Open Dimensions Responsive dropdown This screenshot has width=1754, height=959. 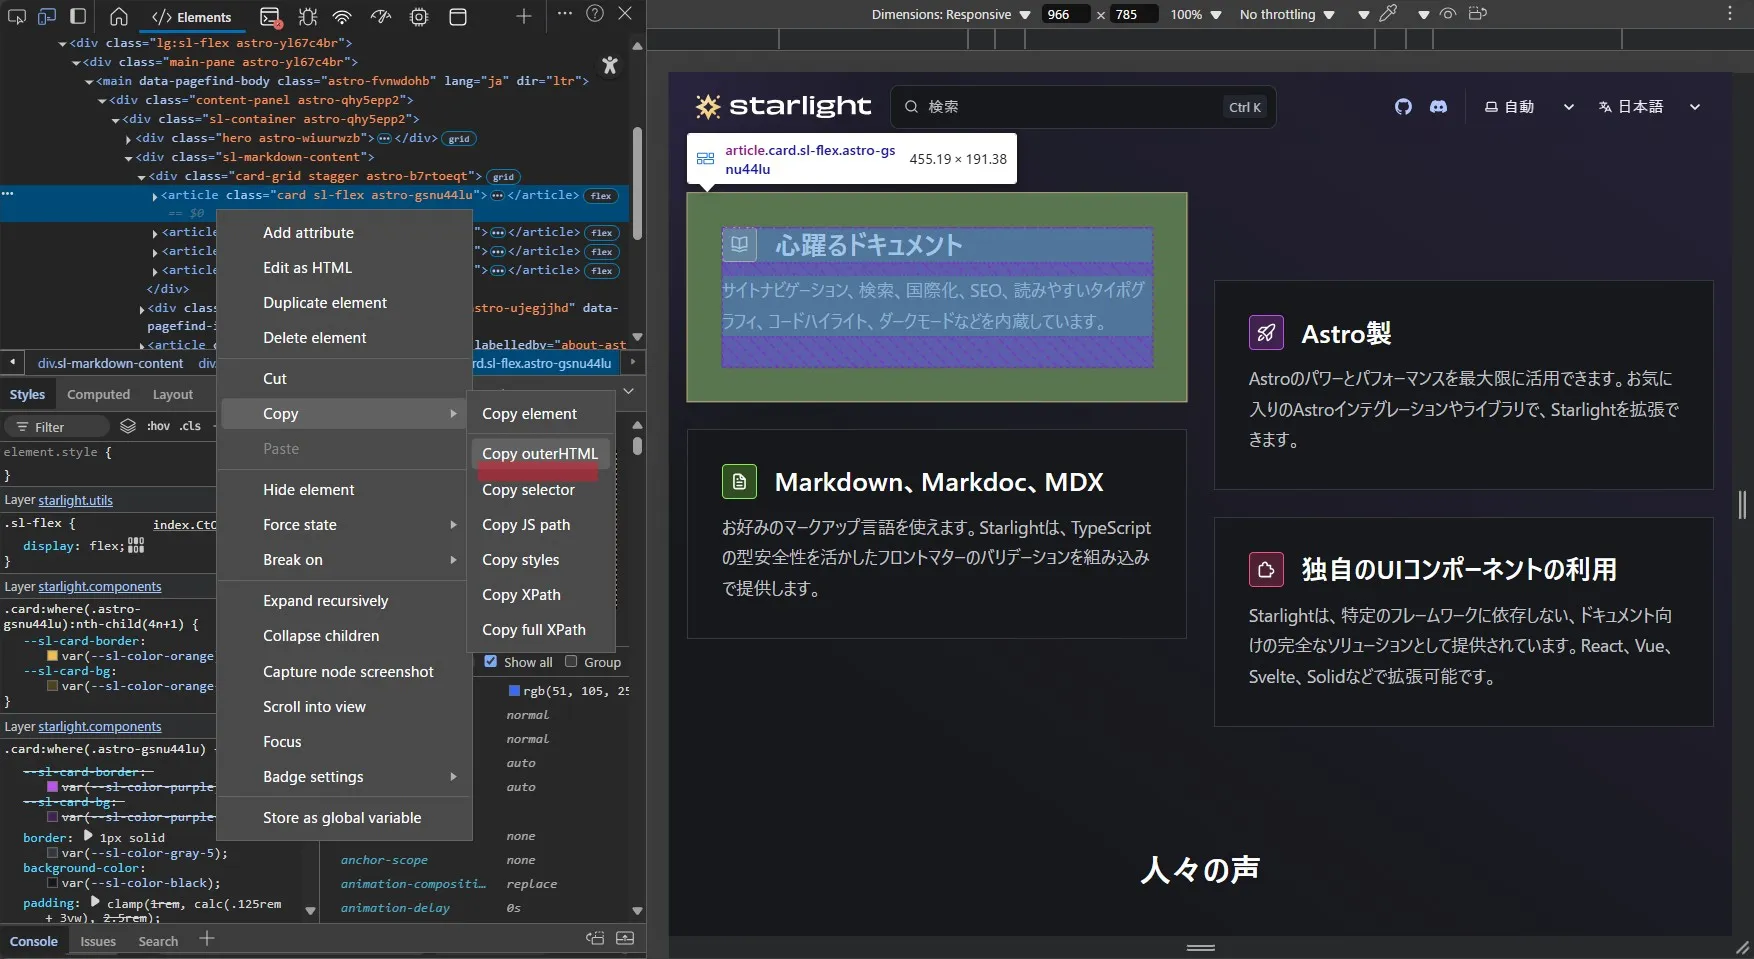tap(950, 15)
